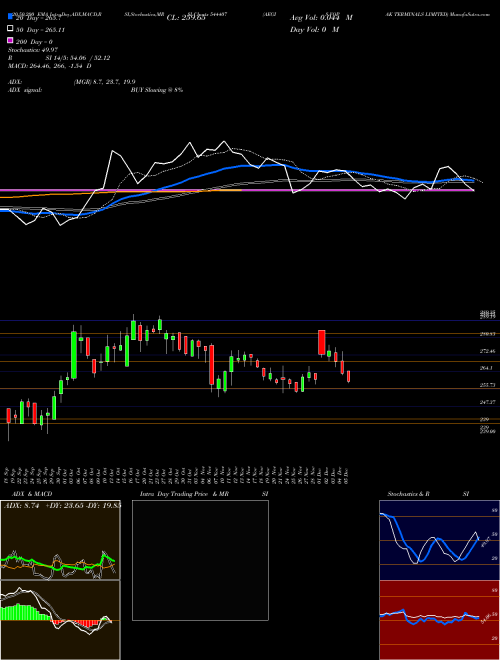Viewport: 500px width, 660px height.
Task: Click the white 50 Day legend swatch
Action: (x=11, y=29)
